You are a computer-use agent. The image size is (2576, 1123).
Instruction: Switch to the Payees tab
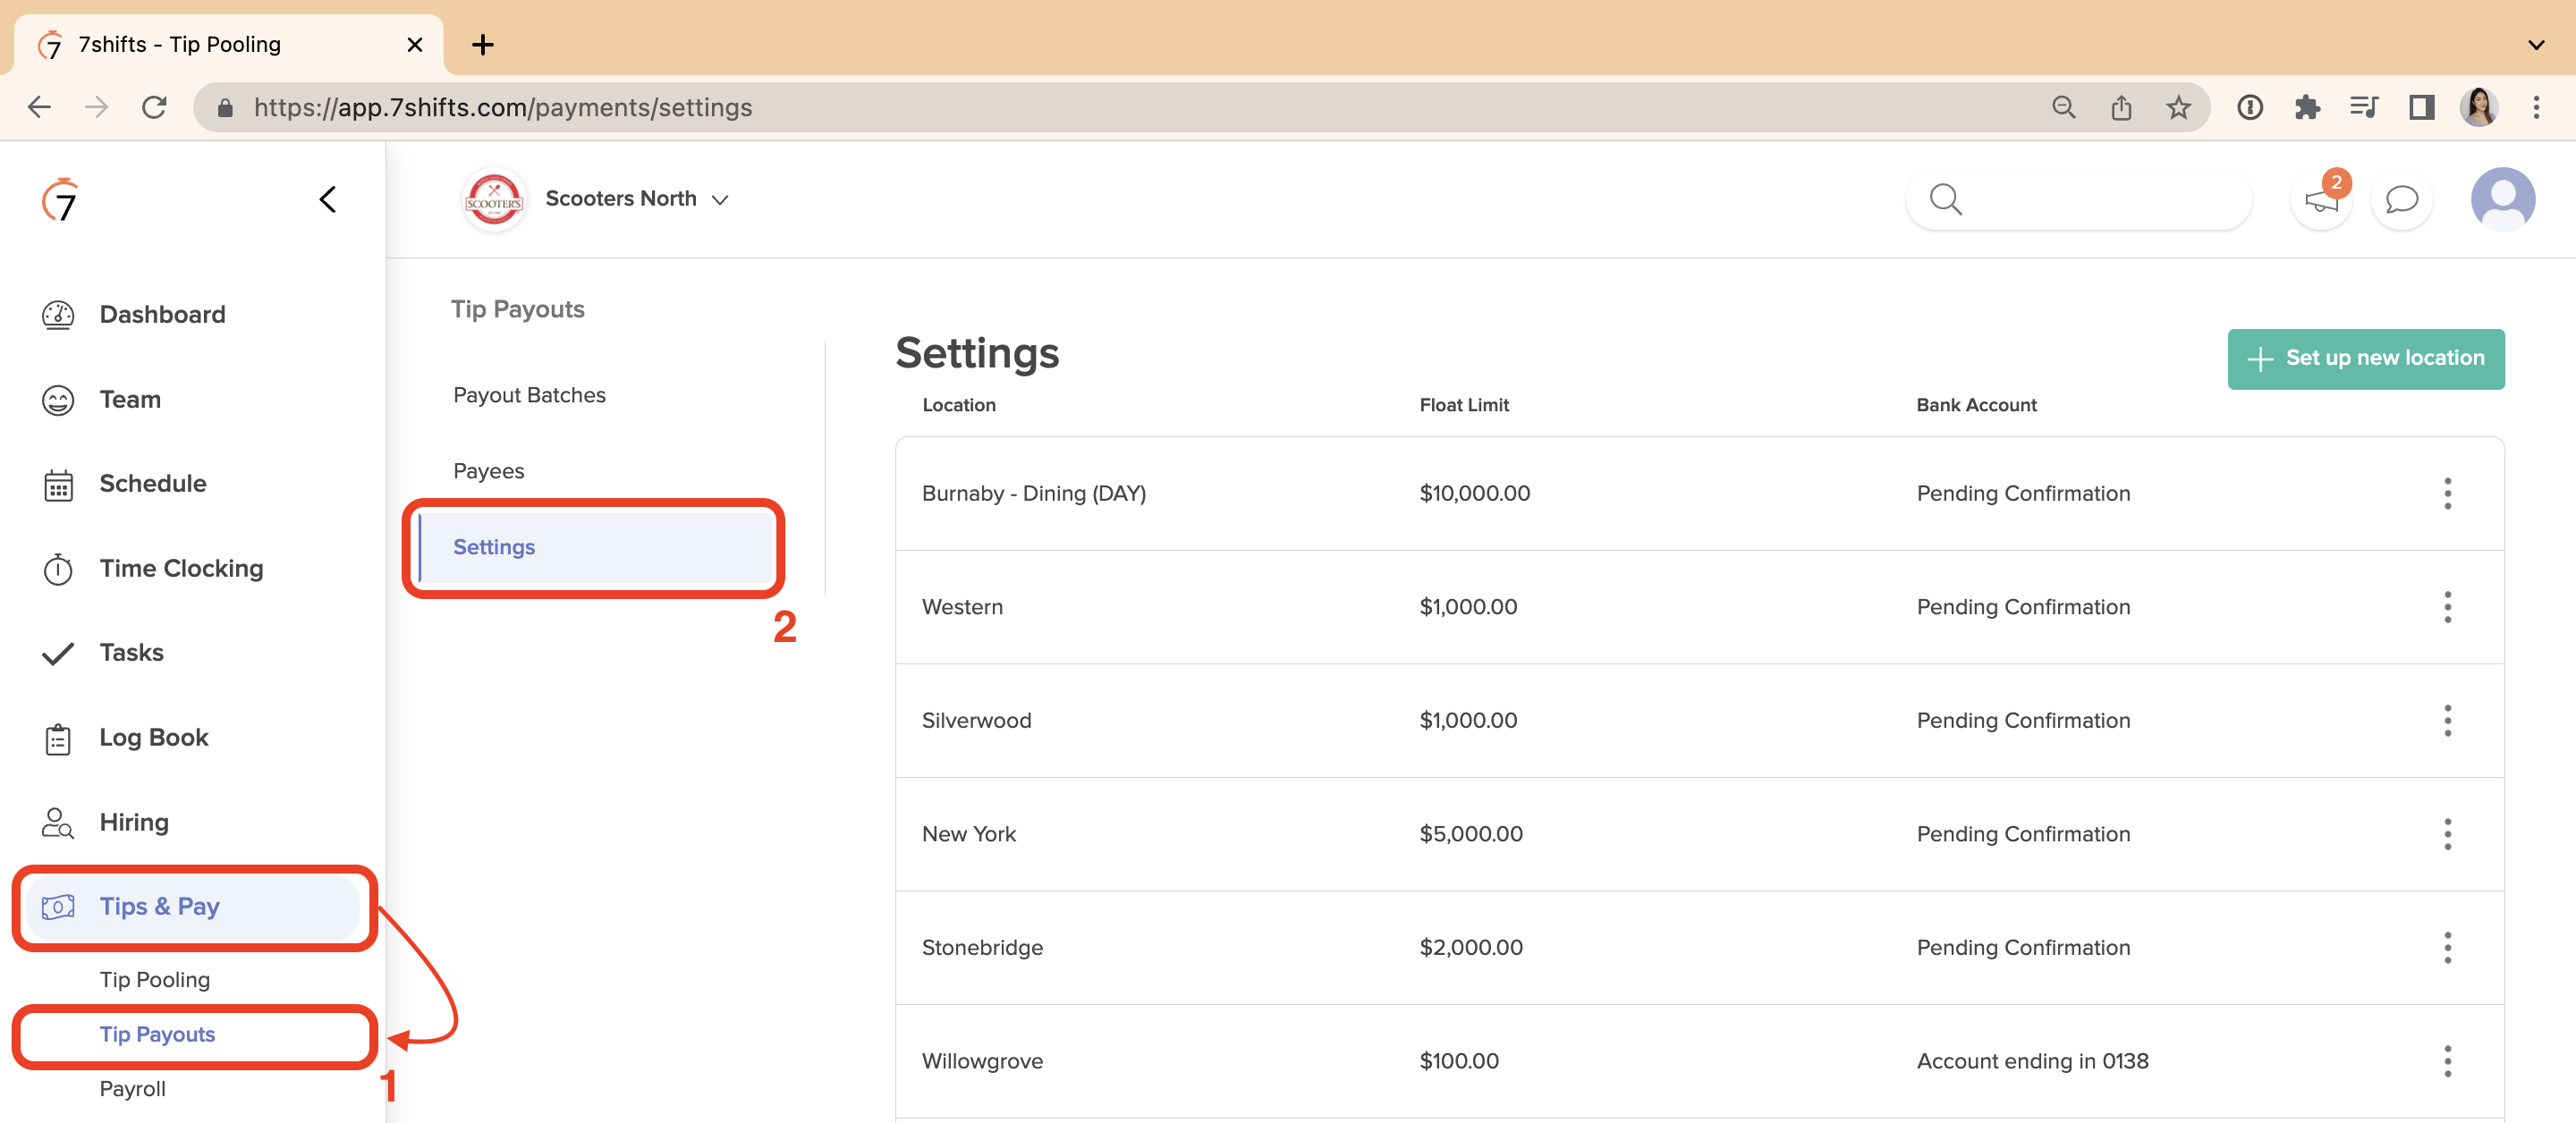coord(488,471)
